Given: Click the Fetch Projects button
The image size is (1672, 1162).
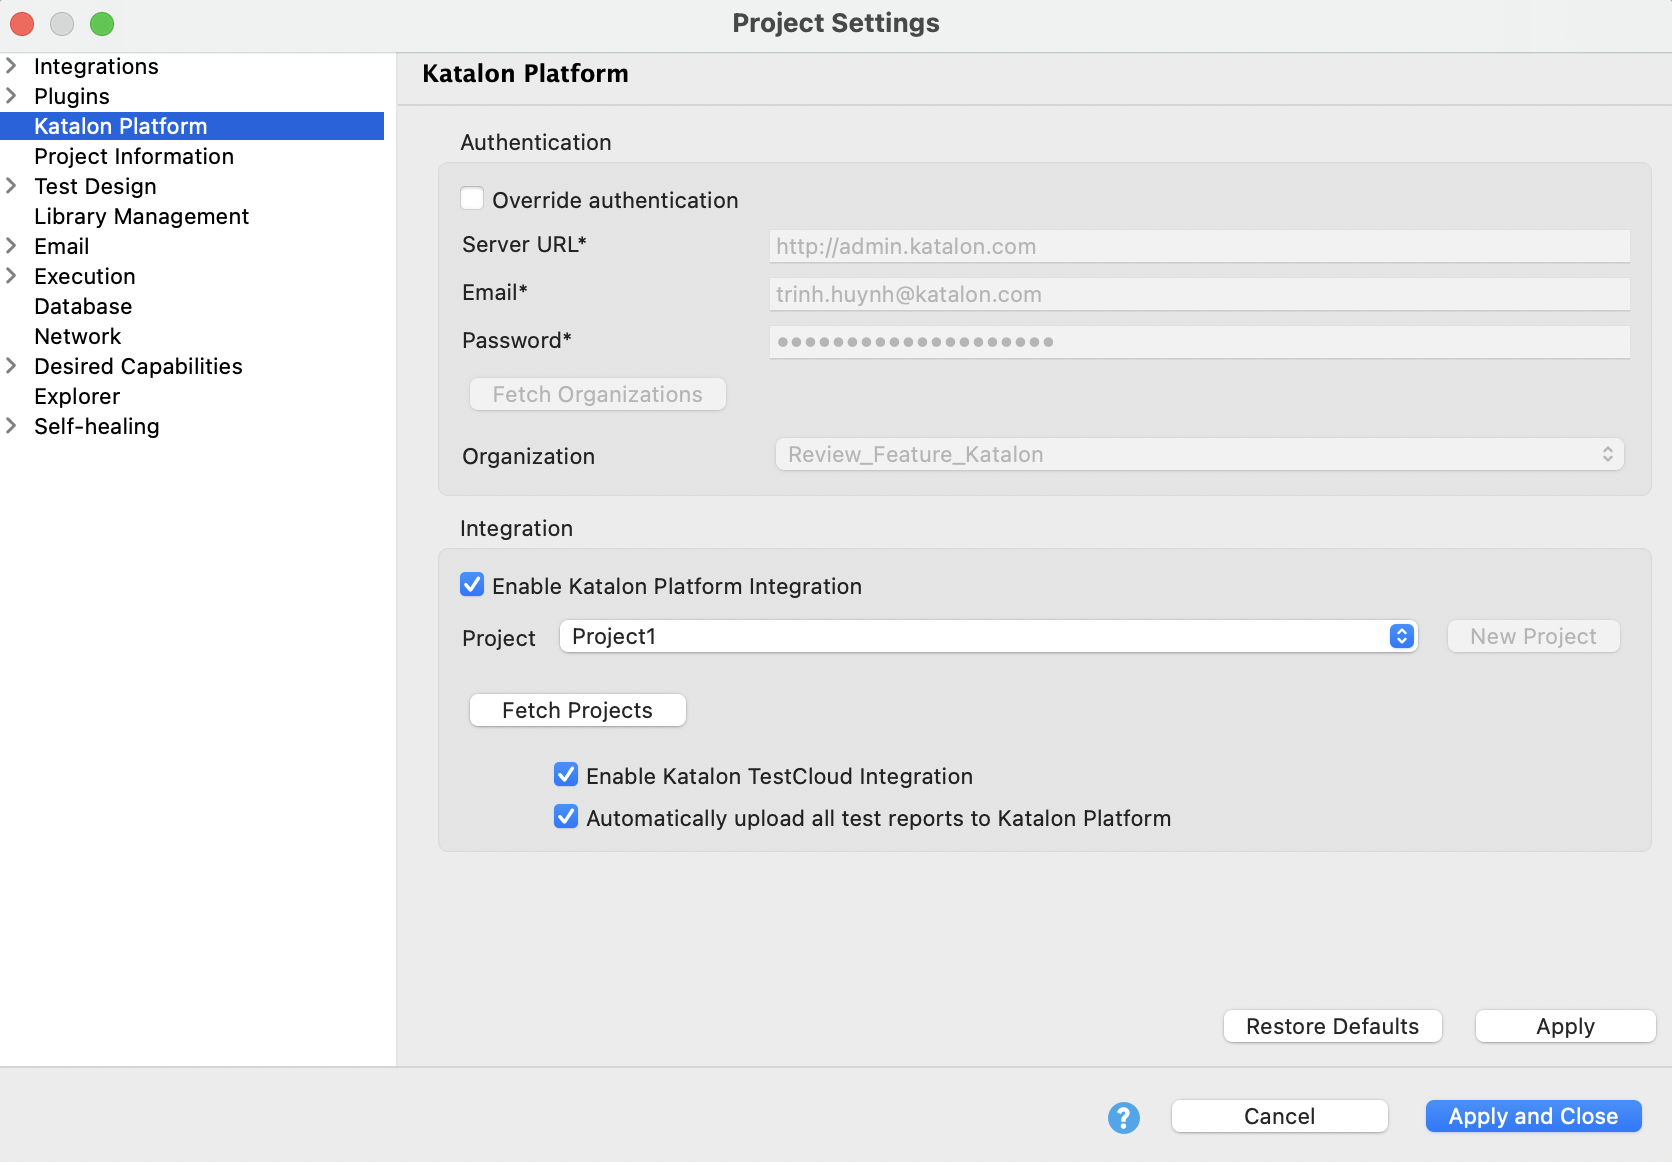Looking at the screenshot, I should tap(577, 710).
